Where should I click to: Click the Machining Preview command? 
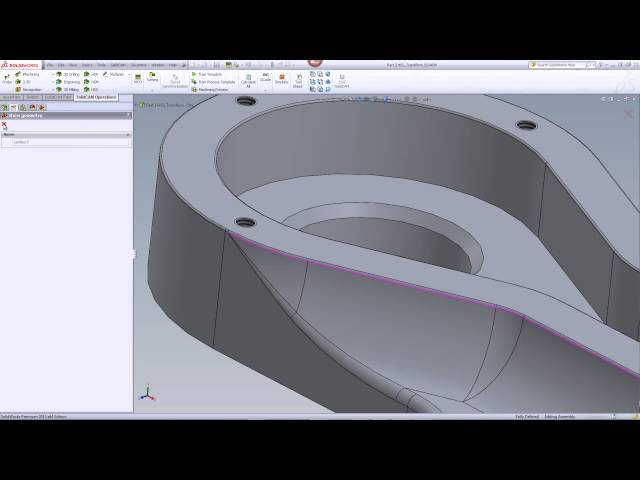click(x=210, y=89)
